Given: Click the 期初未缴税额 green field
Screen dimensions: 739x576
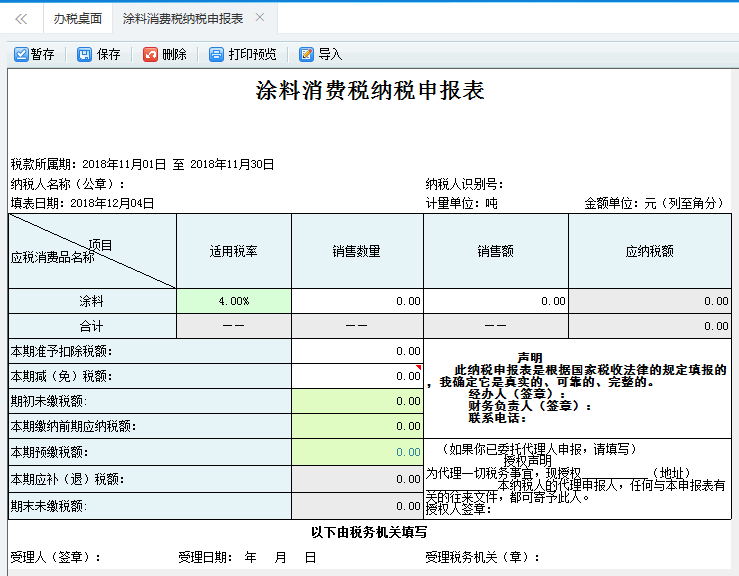Looking at the screenshot, I should pyautogui.click(x=357, y=401).
